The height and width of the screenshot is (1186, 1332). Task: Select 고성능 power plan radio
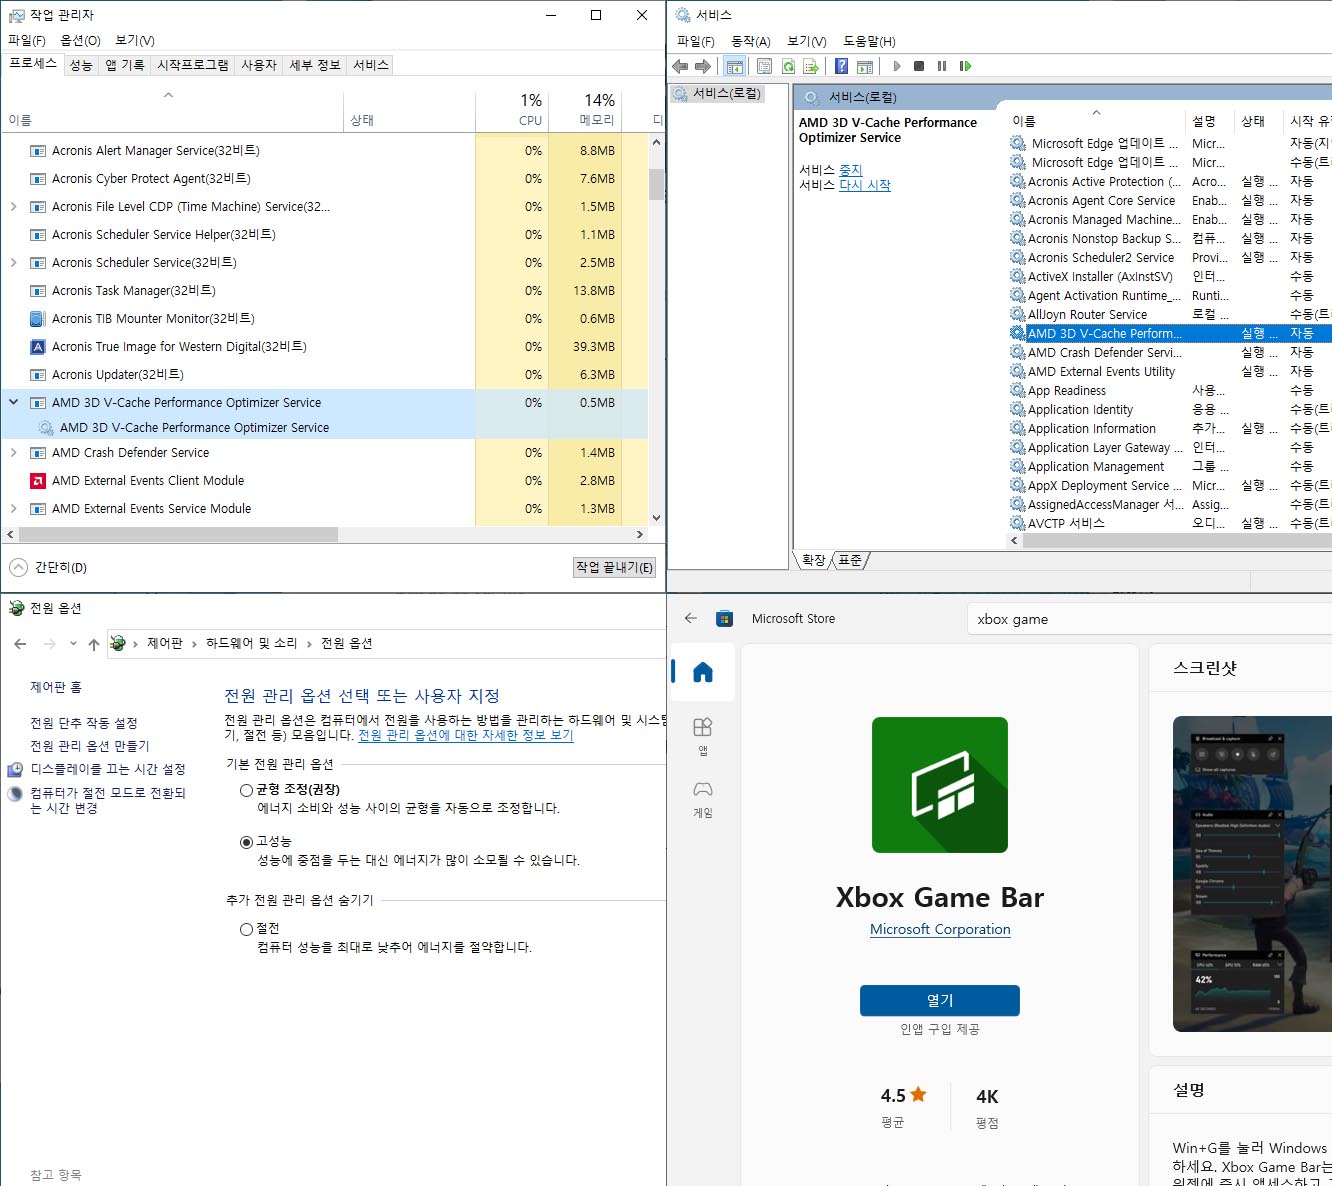click(246, 842)
